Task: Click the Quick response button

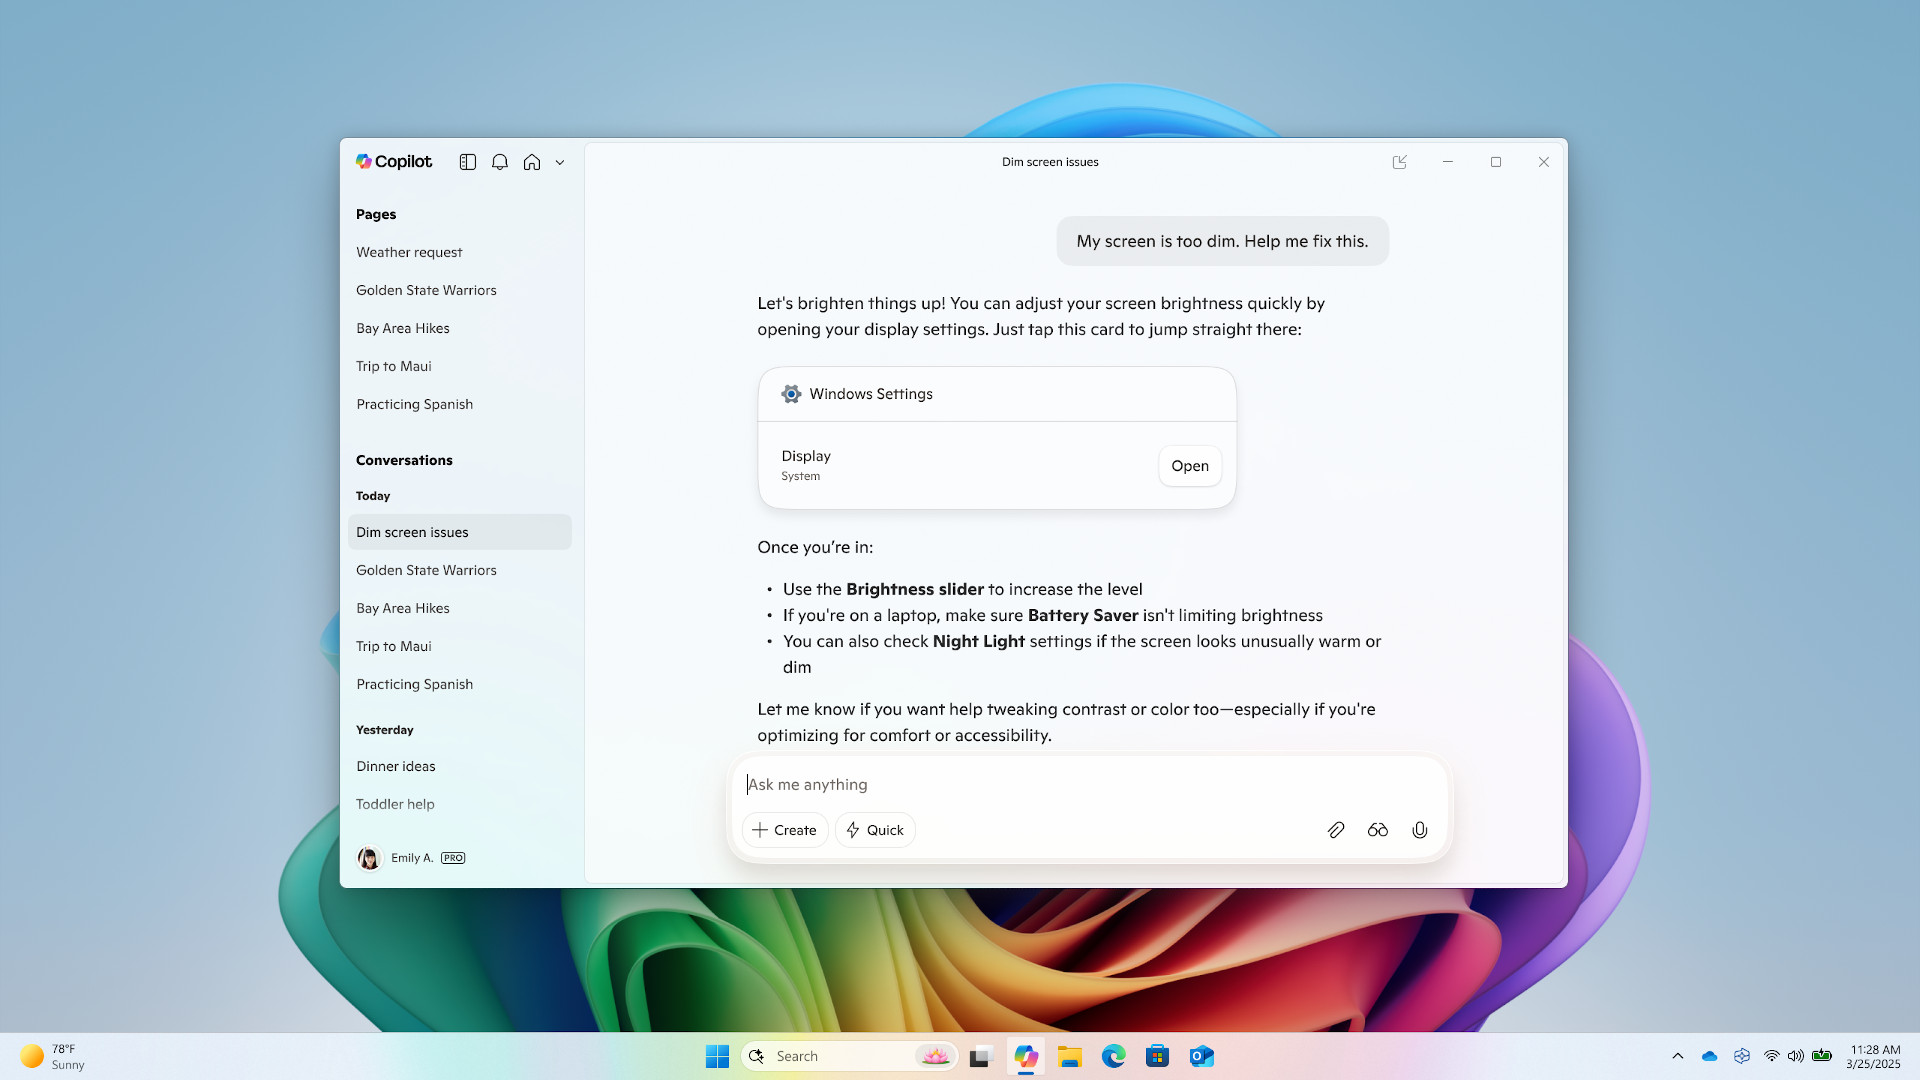Action: [874, 830]
